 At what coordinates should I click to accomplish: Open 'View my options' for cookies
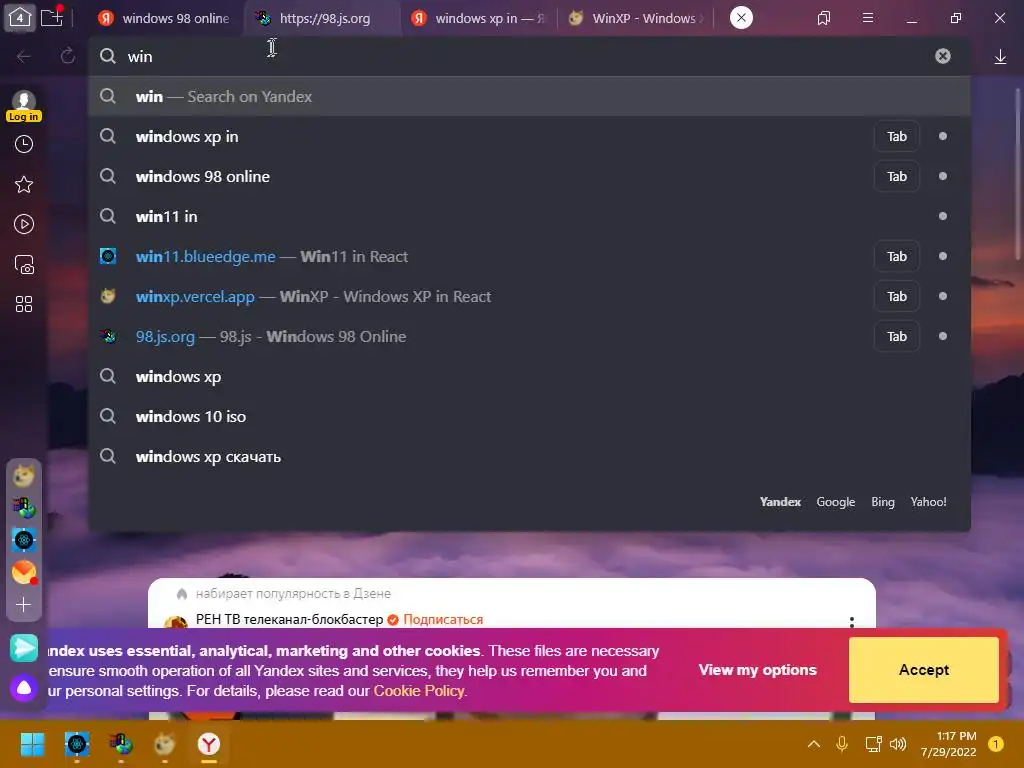click(x=758, y=670)
